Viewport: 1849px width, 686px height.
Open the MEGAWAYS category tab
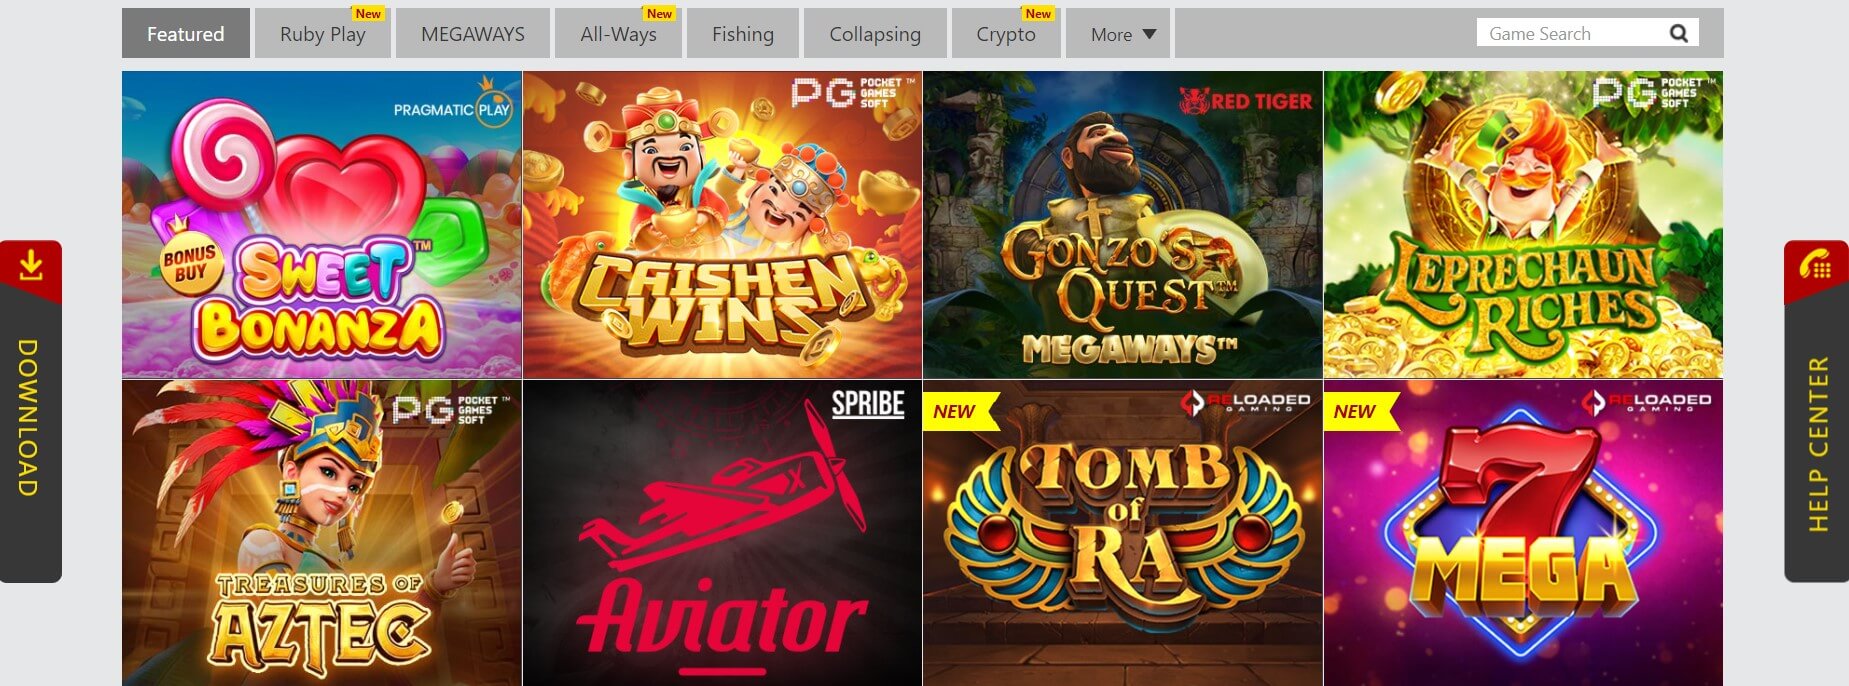473,33
